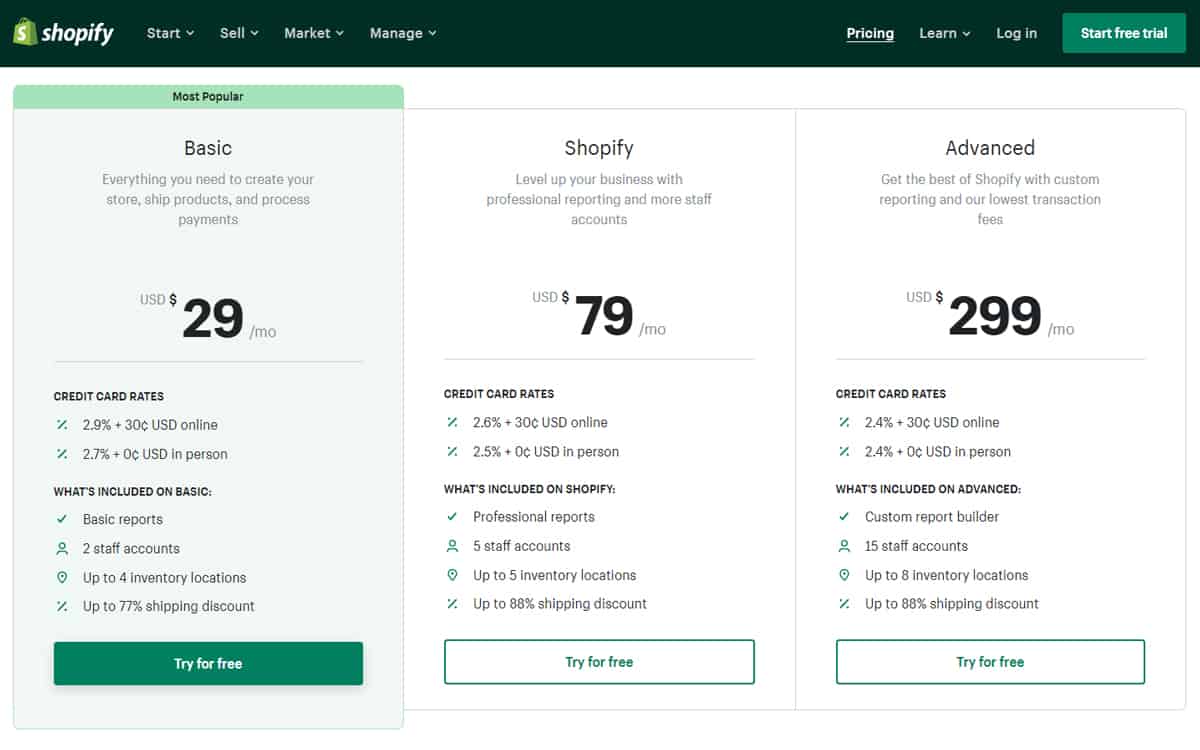Open the Learn dropdown

click(x=945, y=33)
